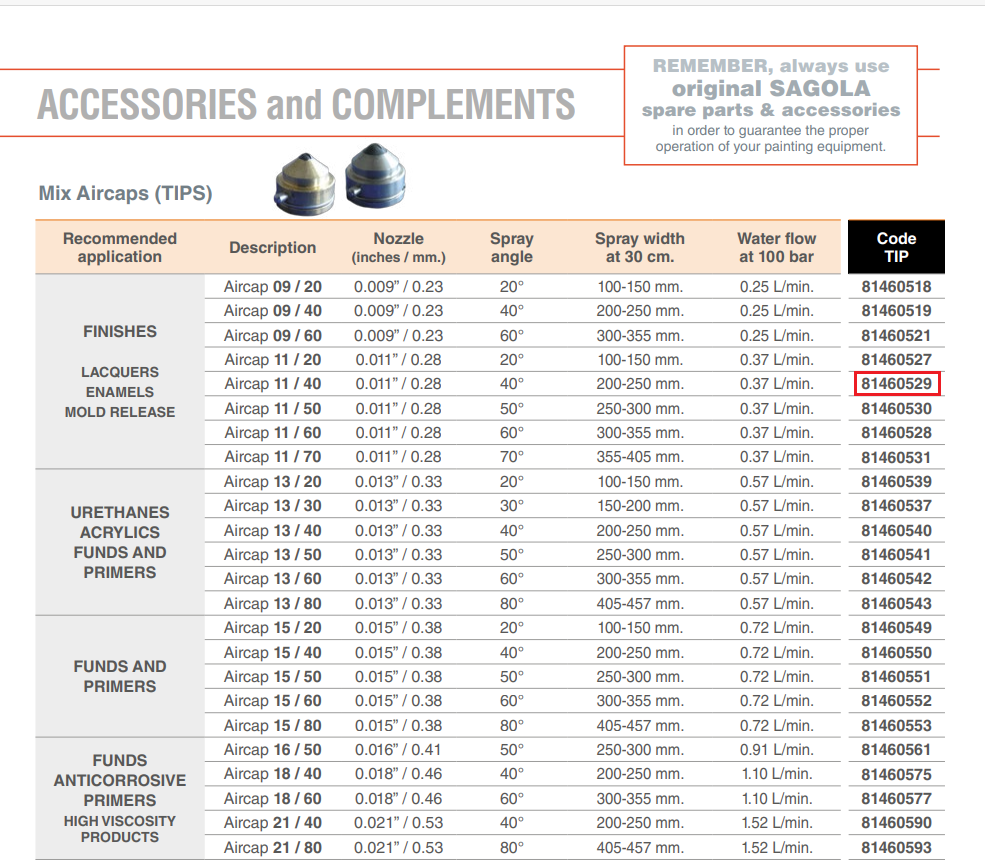Click tip code 81460521
Screen dimensions: 985x860
pos(896,335)
